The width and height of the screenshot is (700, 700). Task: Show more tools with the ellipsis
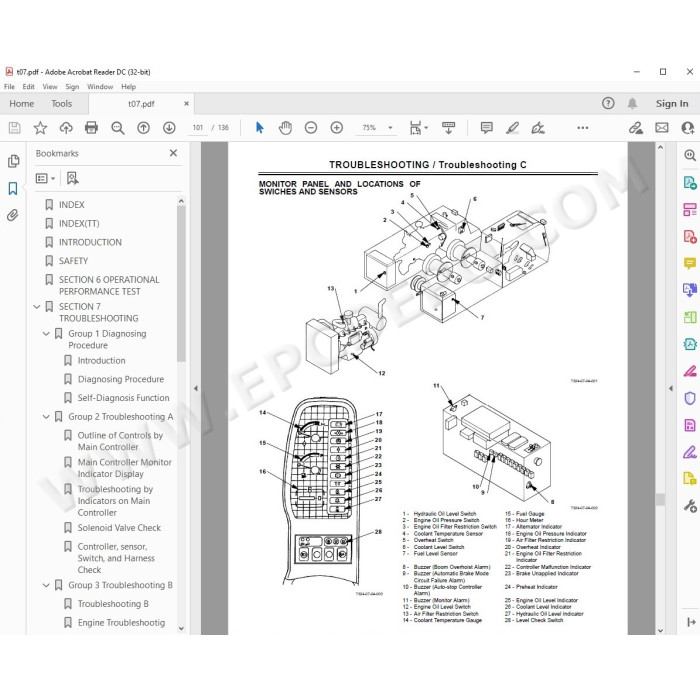click(x=583, y=128)
